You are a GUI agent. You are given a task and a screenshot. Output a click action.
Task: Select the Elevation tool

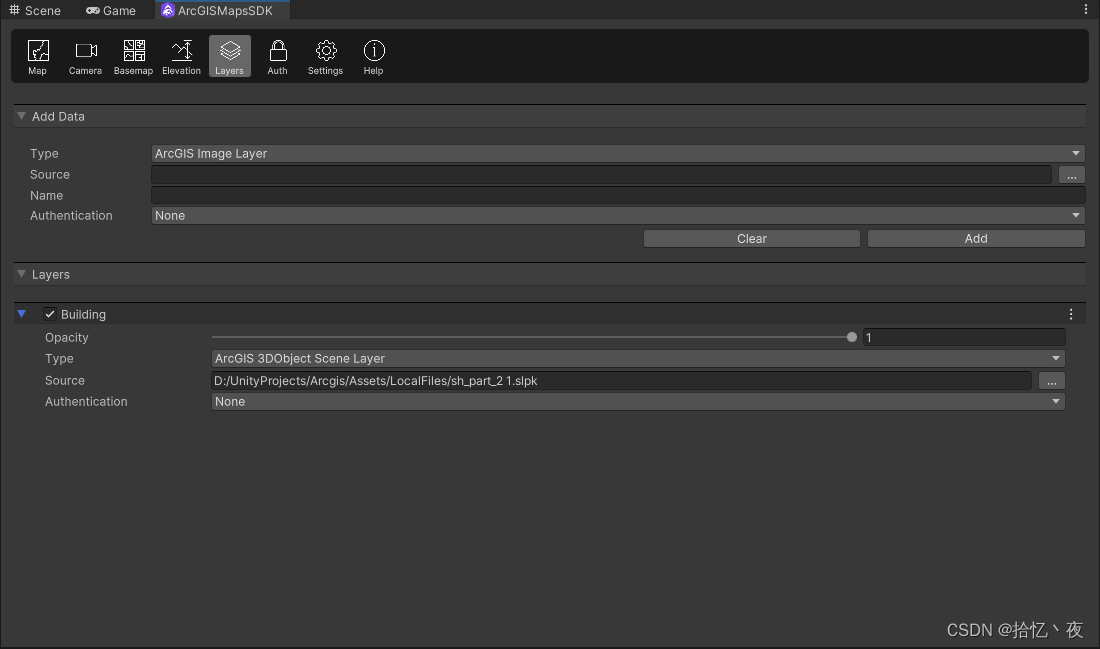pos(181,56)
